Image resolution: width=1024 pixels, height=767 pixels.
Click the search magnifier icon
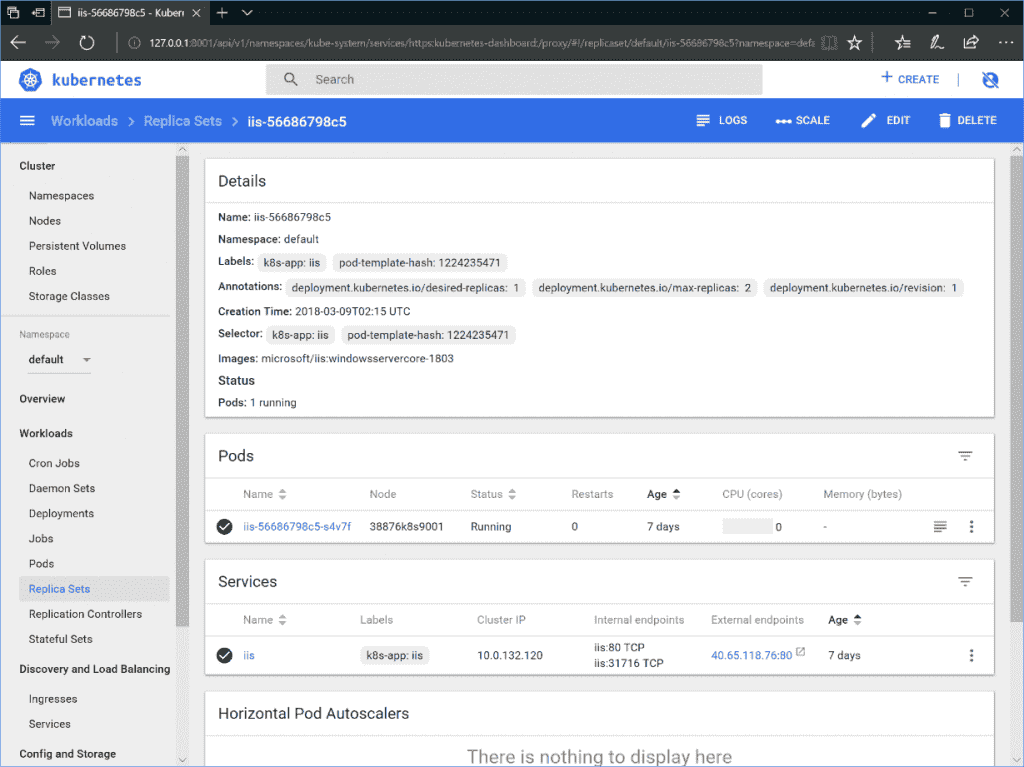click(291, 79)
